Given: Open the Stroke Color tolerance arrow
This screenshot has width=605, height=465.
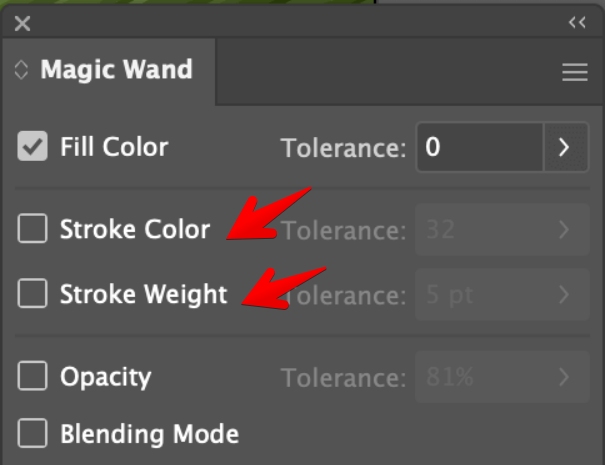Looking at the screenshot, I should (565, 230).
